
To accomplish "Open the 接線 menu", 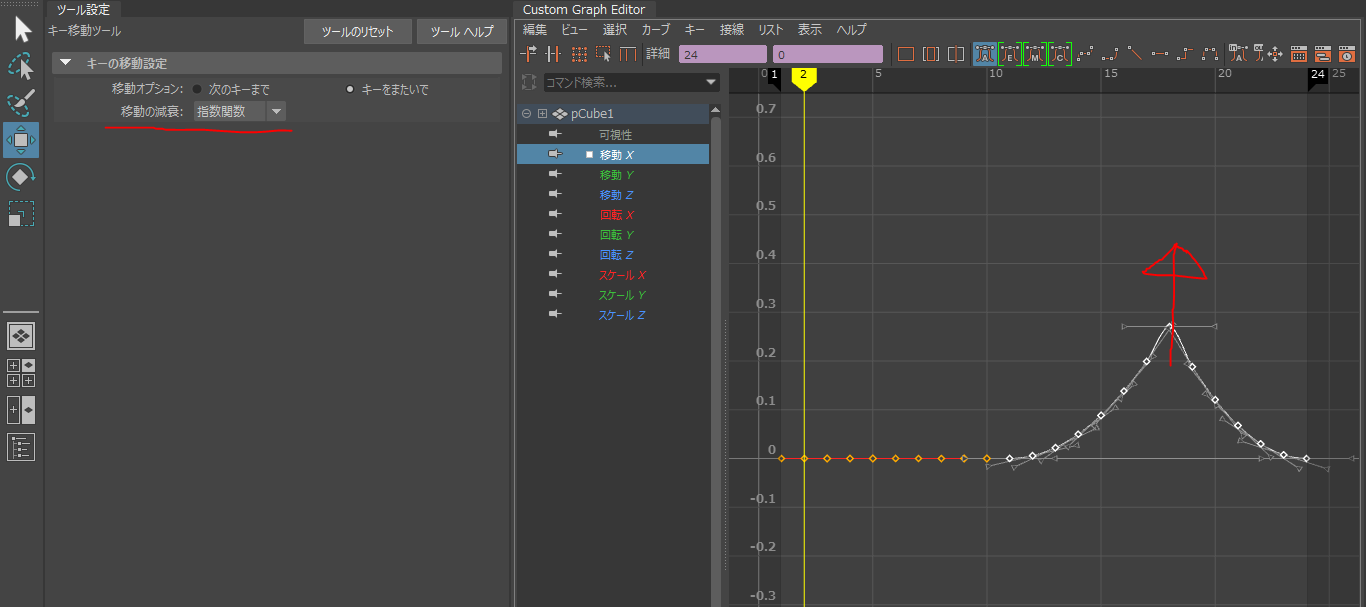I will (732, 29).
